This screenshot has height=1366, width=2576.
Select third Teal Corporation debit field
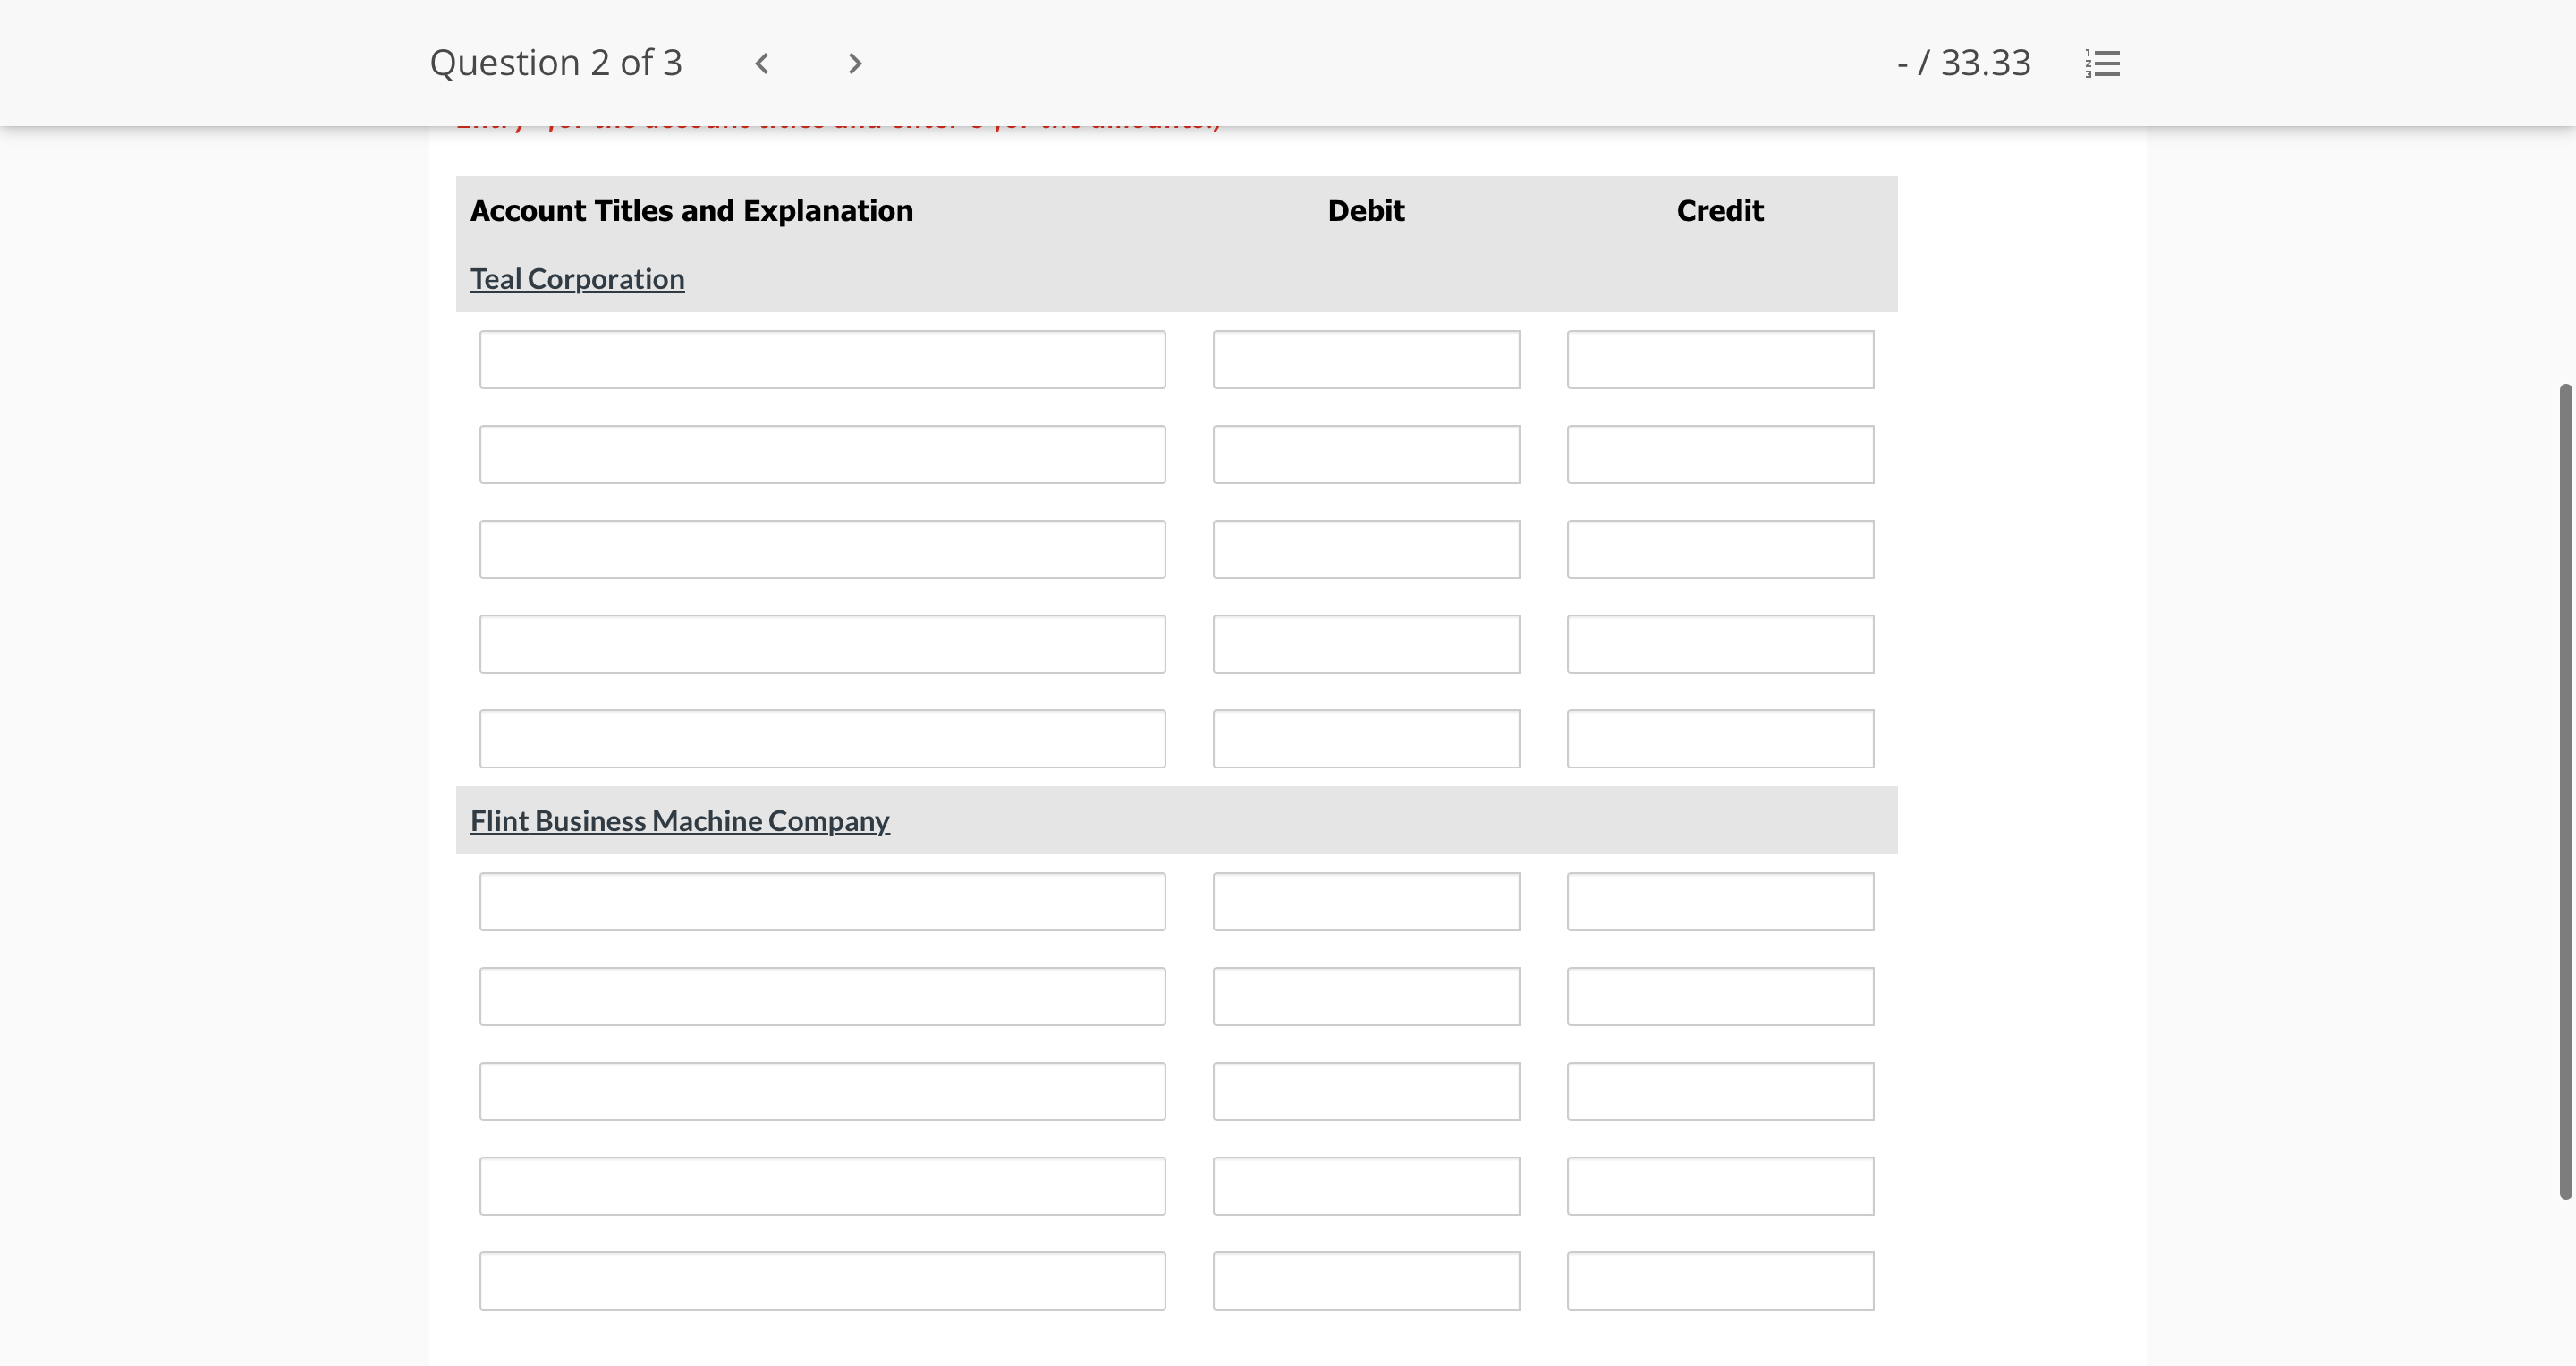1366,549
